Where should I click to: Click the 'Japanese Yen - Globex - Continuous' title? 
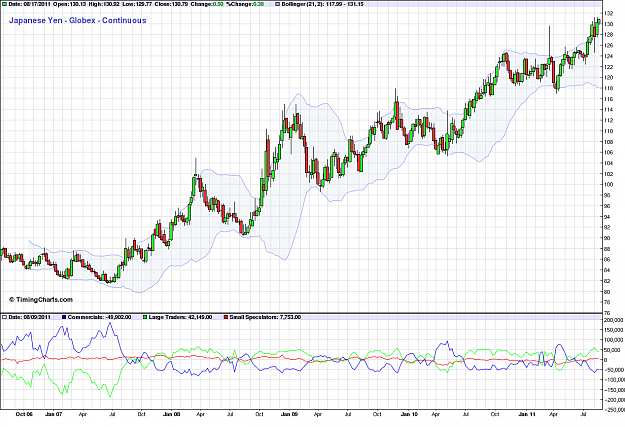pos(78,20)
